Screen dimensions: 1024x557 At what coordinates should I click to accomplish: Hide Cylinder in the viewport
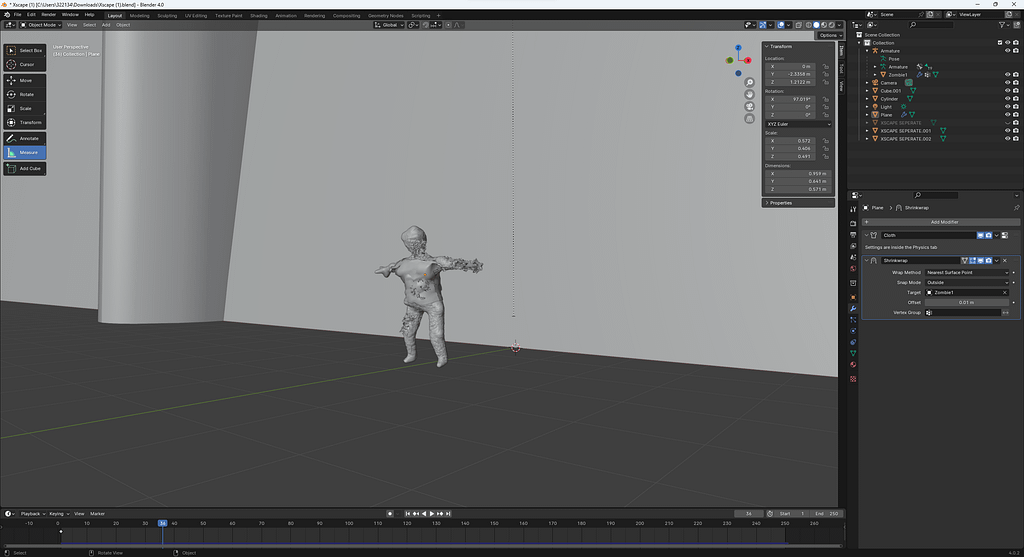(x=1007, y=99)
